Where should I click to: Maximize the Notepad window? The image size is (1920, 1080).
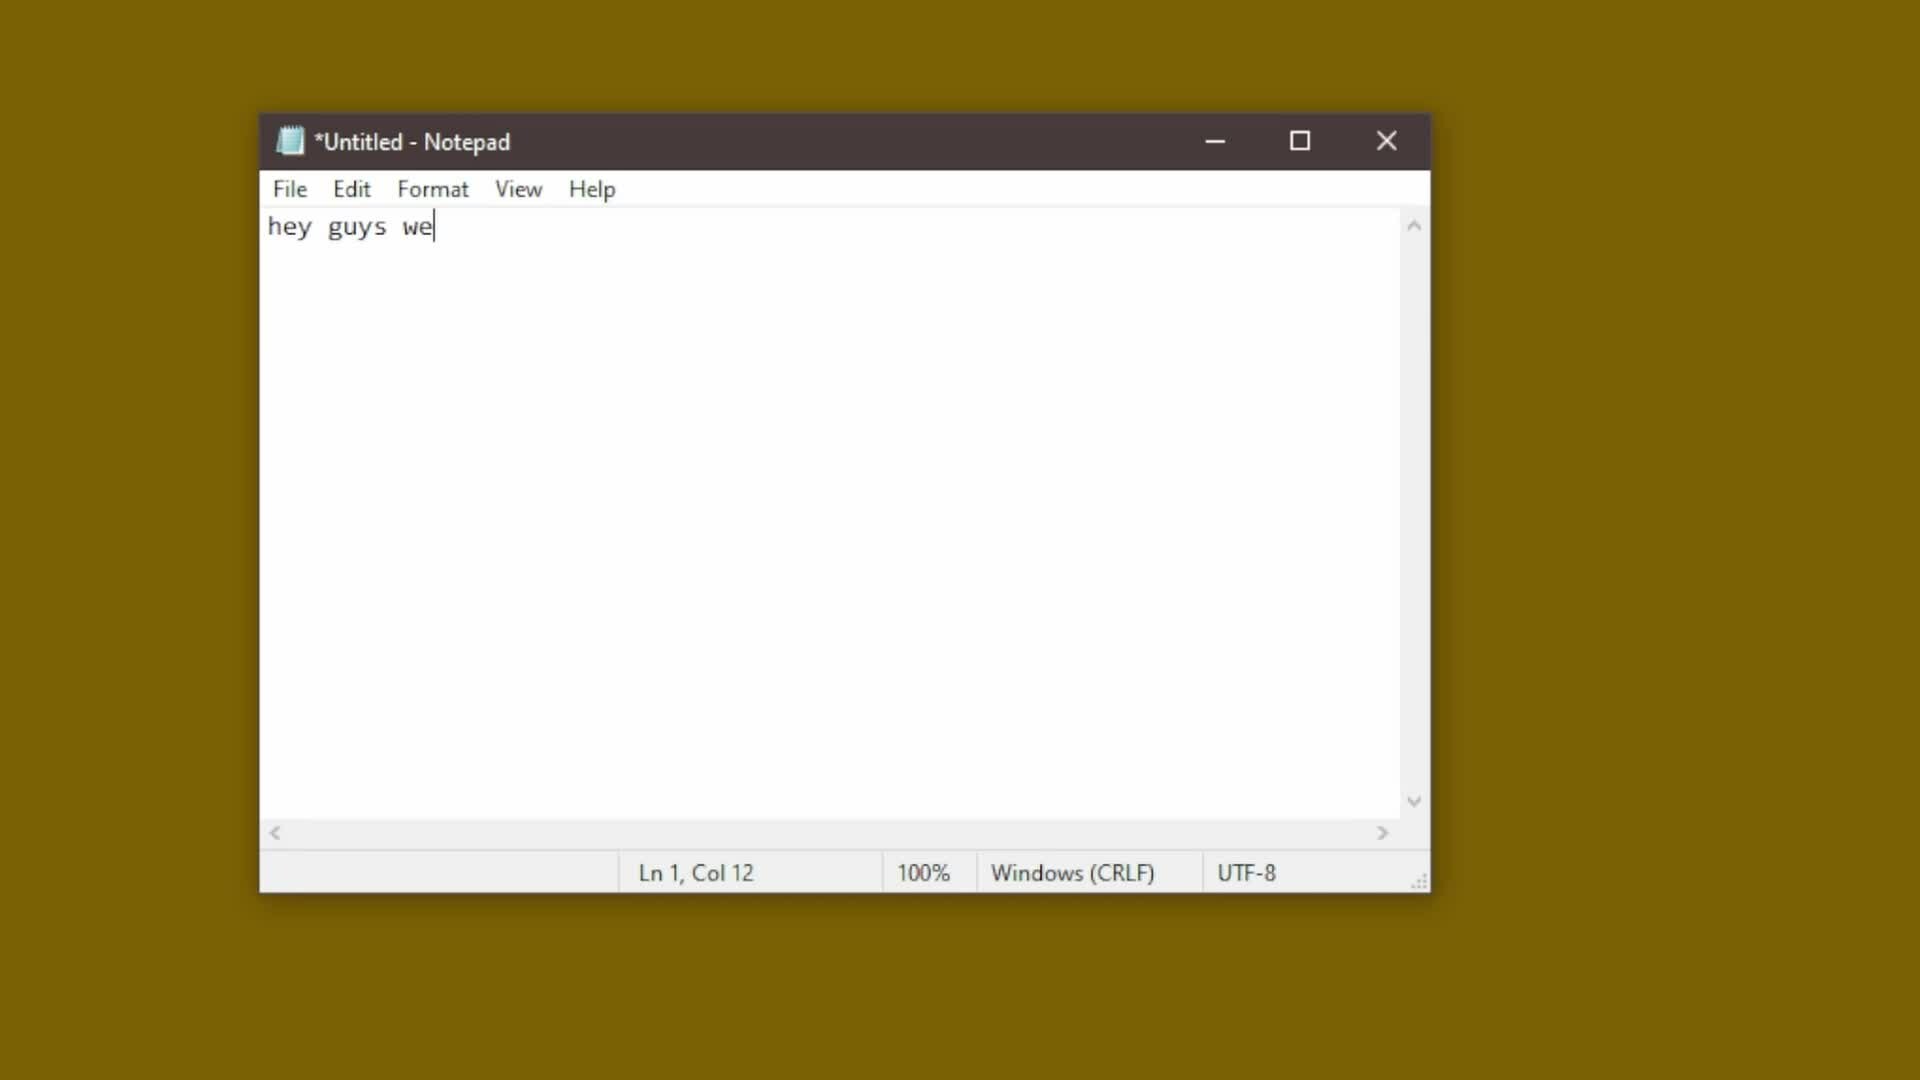point(1299,141)
